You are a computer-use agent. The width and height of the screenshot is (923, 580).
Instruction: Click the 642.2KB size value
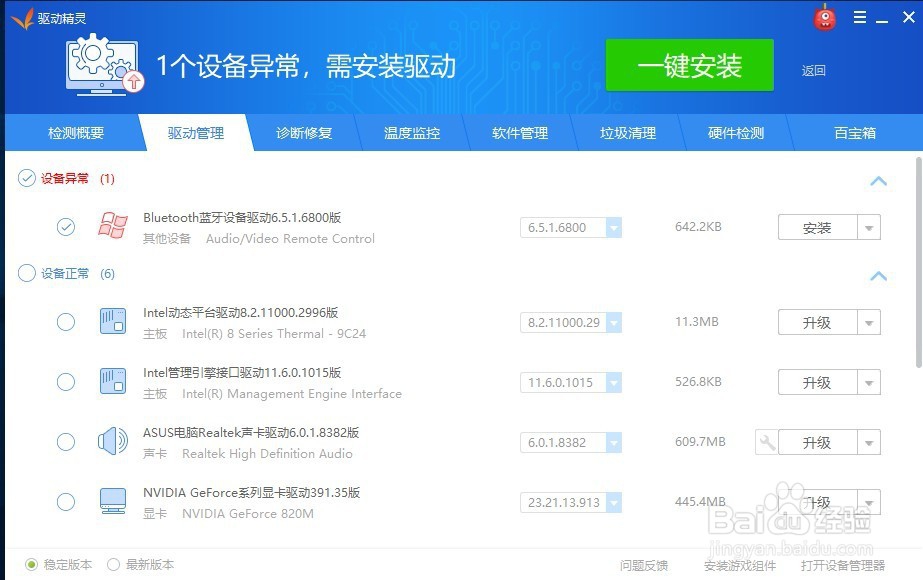[x=698, y=227]
